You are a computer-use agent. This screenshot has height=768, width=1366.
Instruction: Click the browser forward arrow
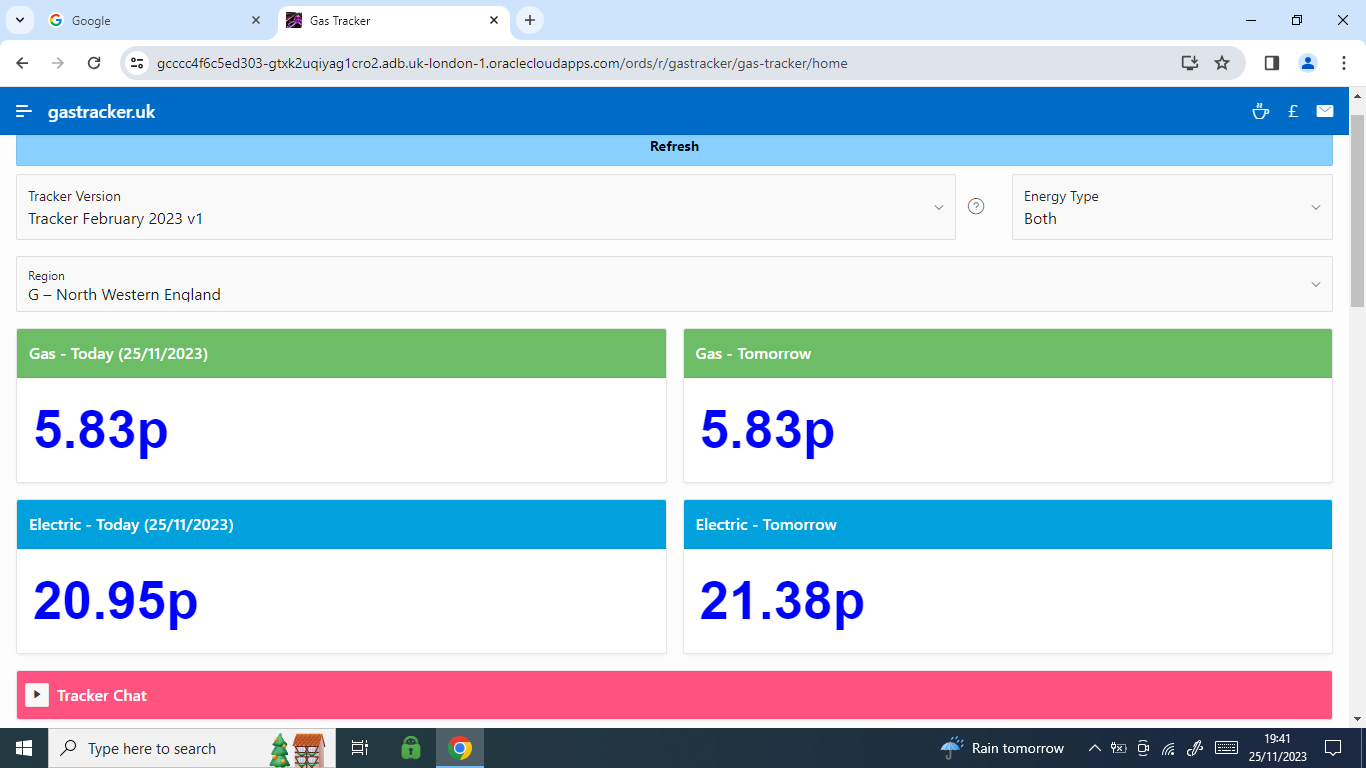point(58,63)
